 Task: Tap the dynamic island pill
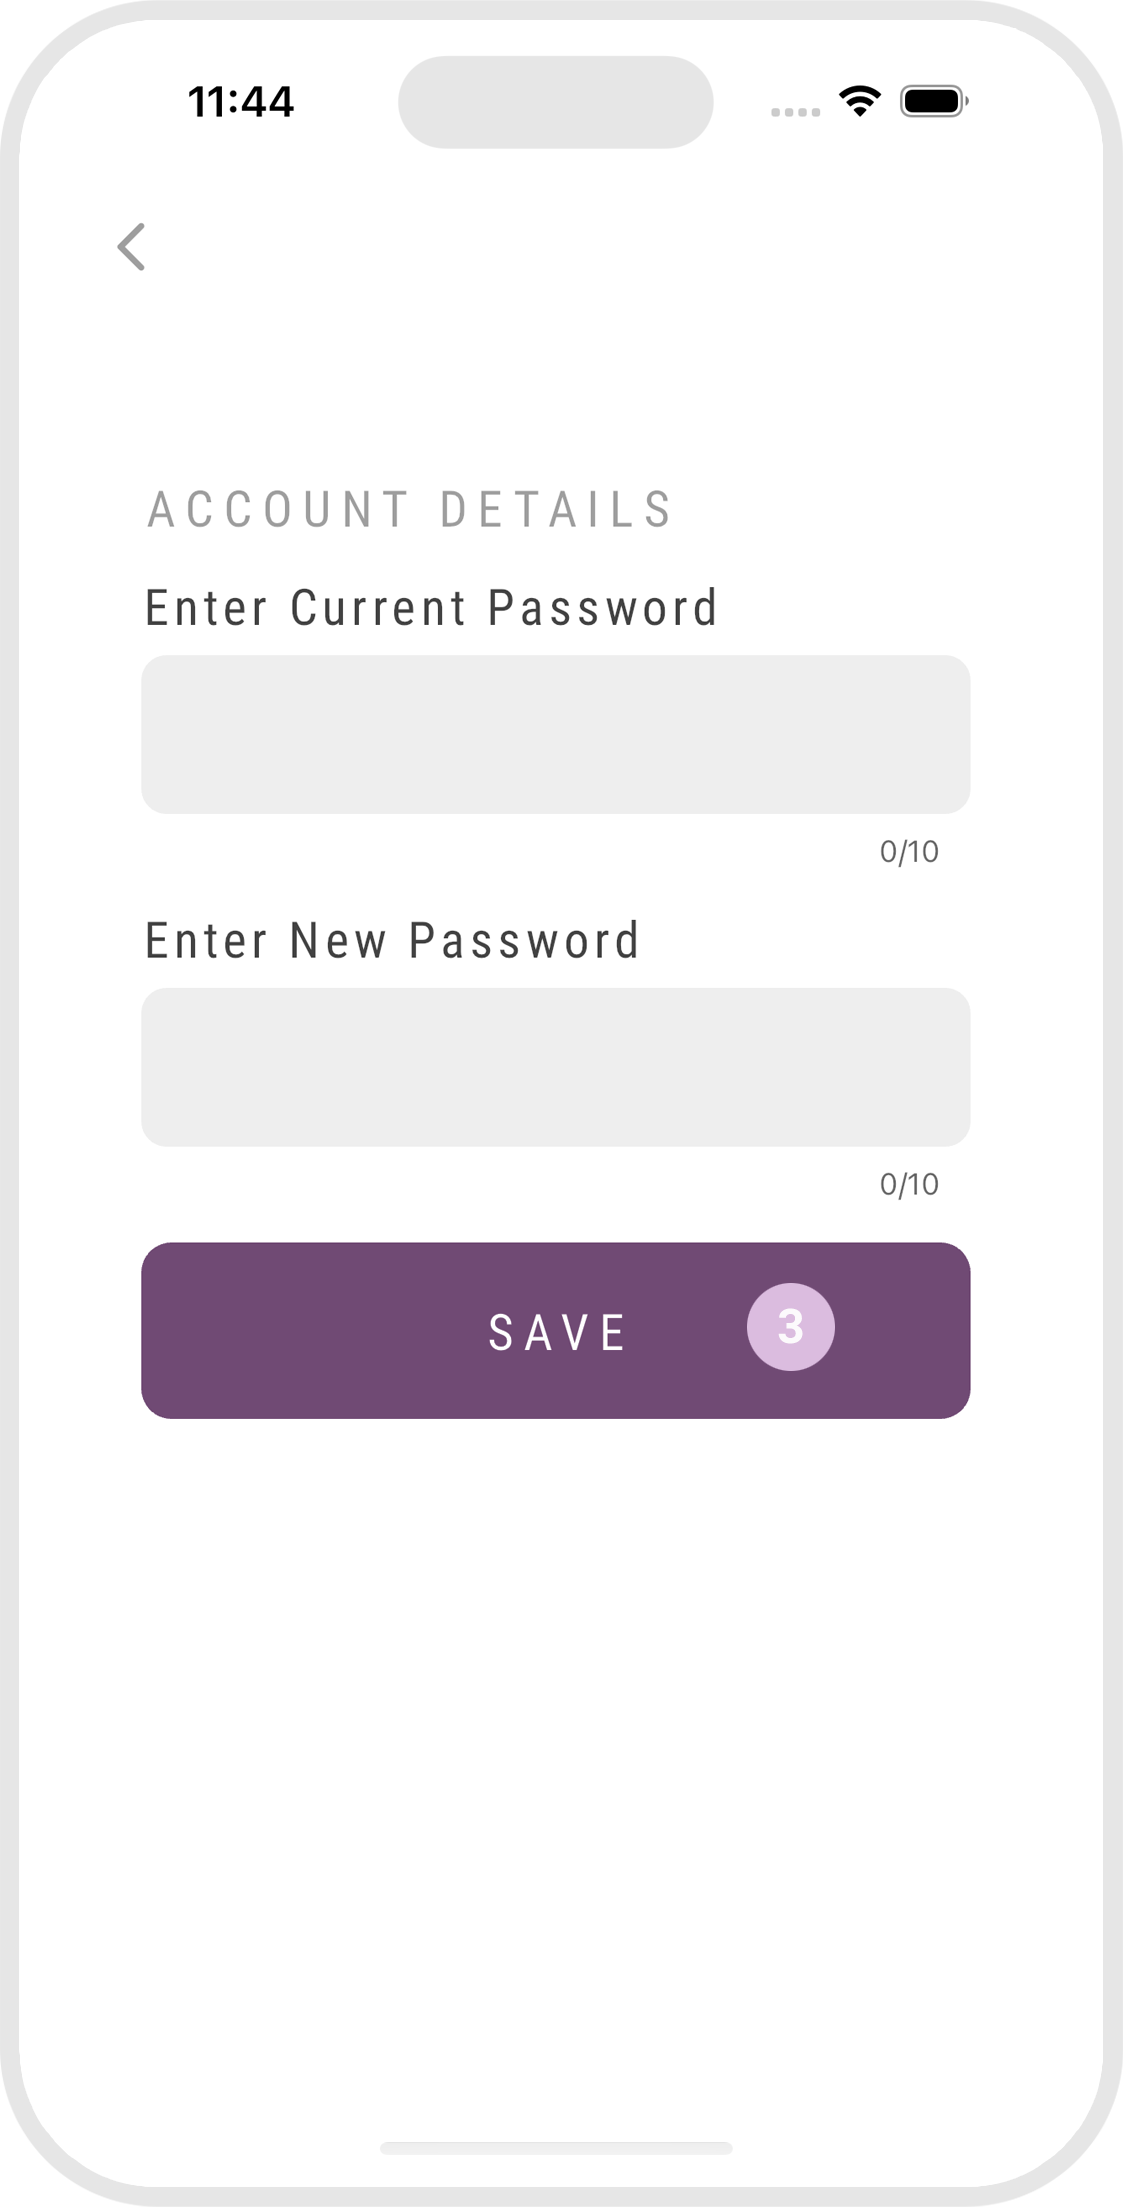(555, 102)
